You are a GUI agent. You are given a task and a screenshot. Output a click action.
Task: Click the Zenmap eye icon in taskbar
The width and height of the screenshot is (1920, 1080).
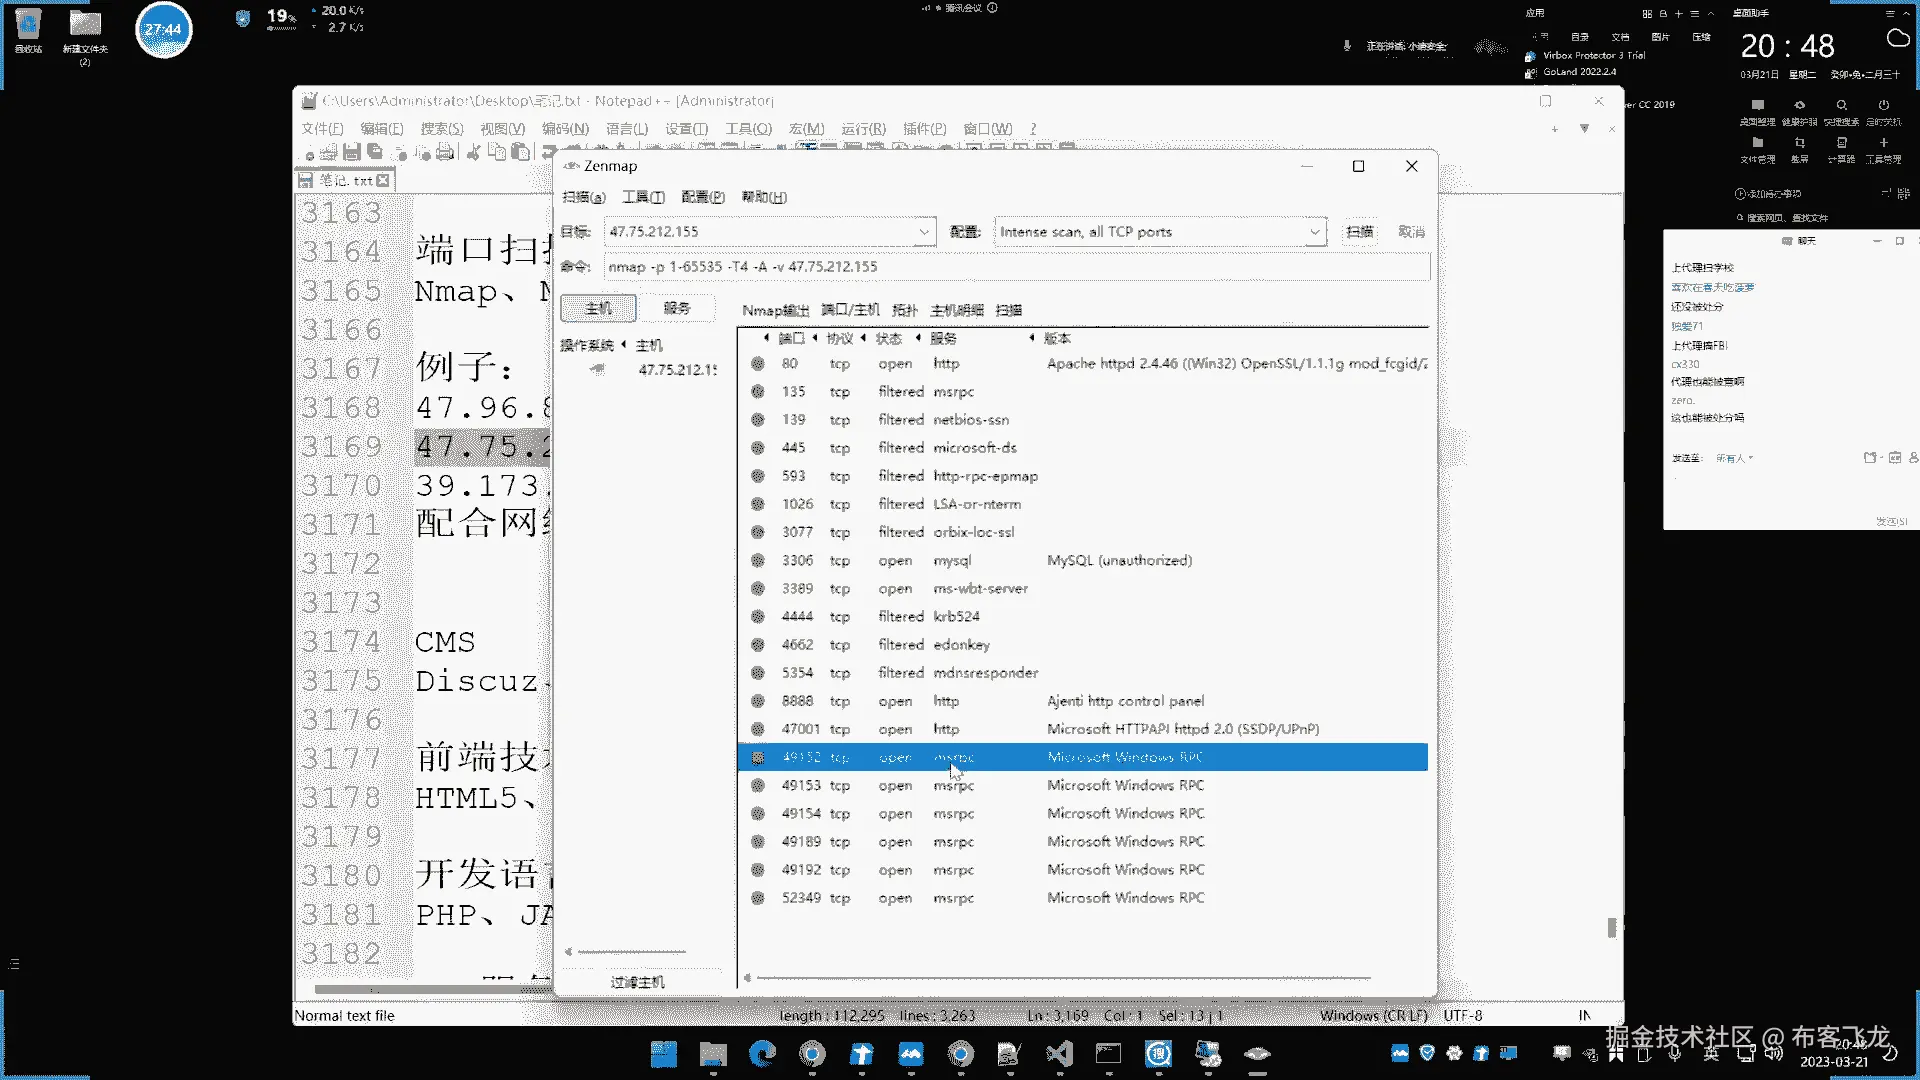point(1257,1053)
